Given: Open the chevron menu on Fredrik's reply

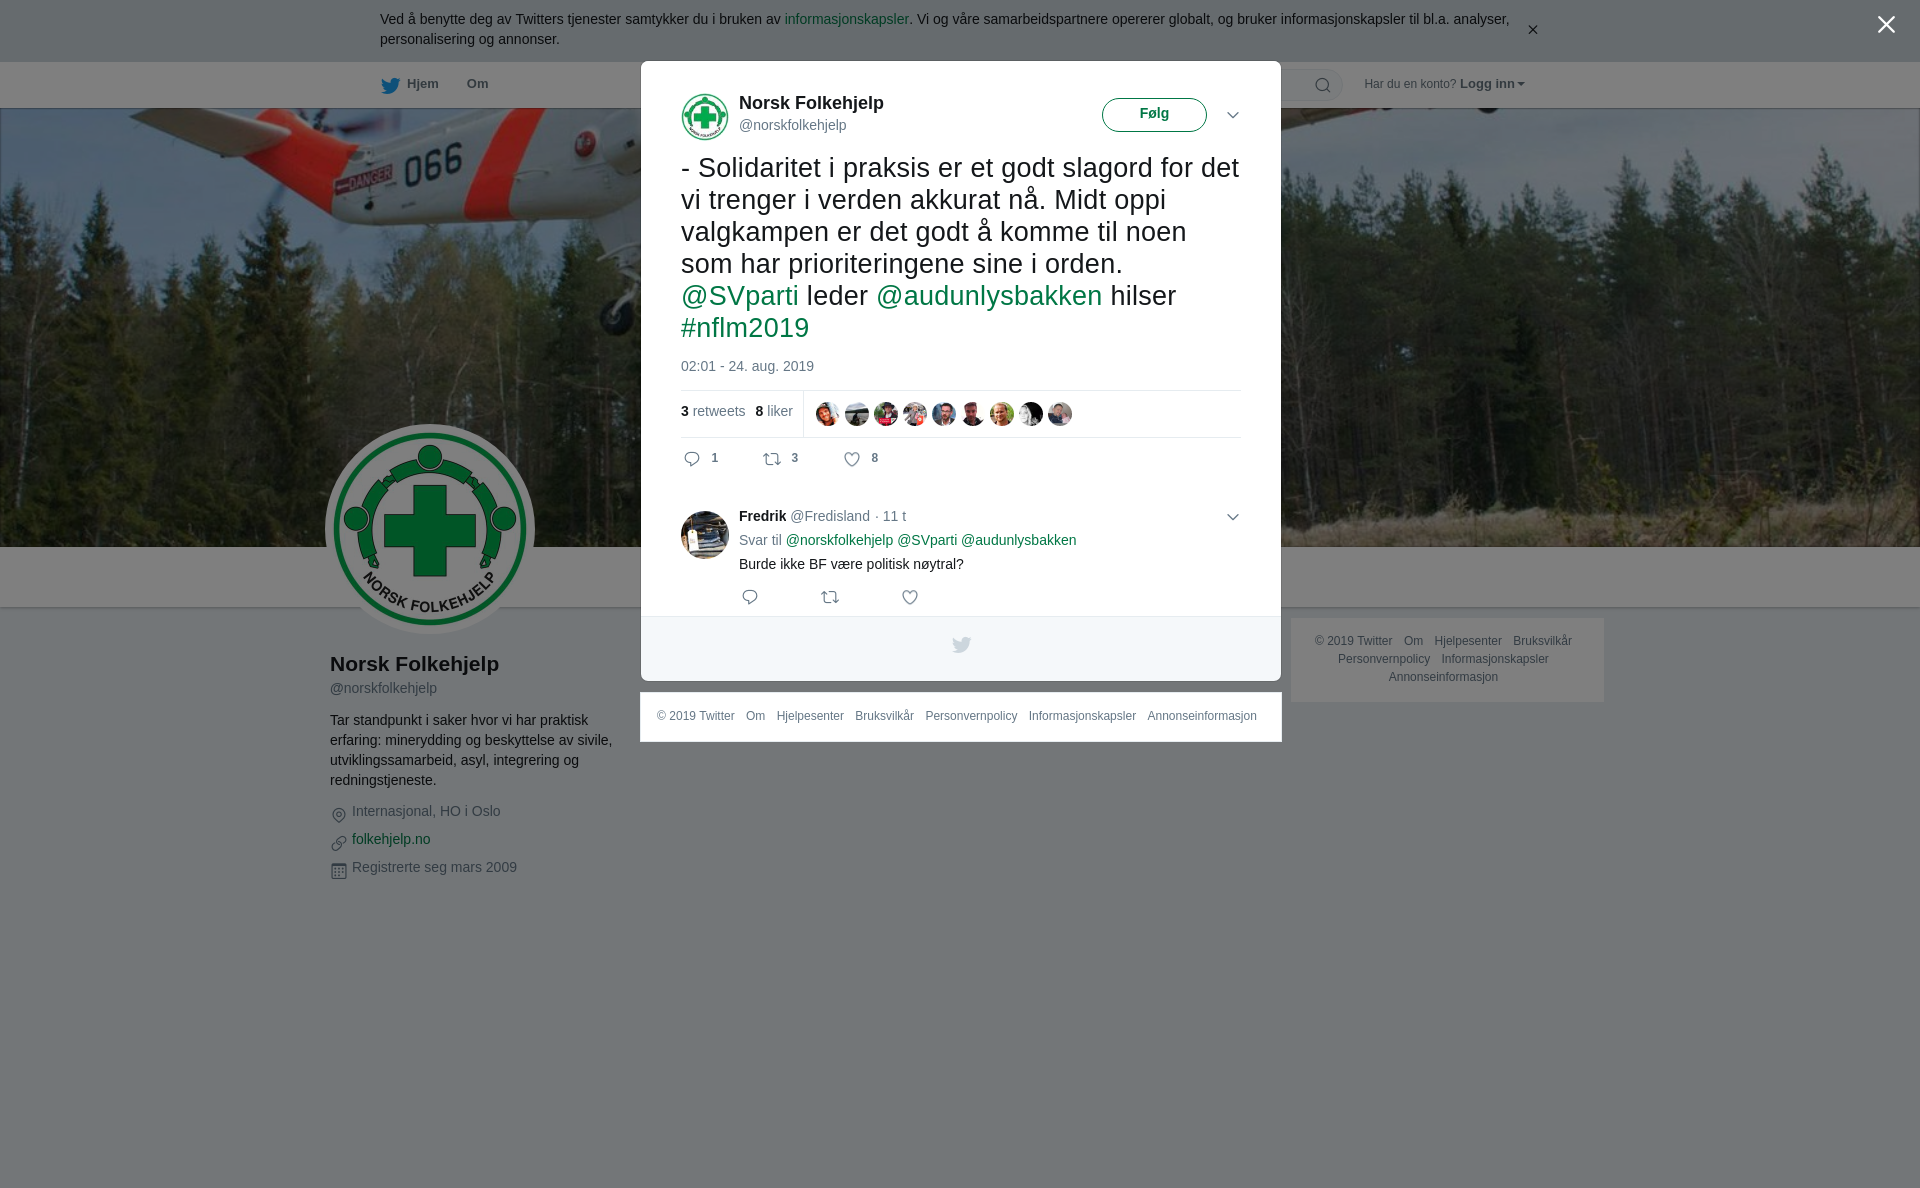Looking at the screenshot, I should 1233,517.
